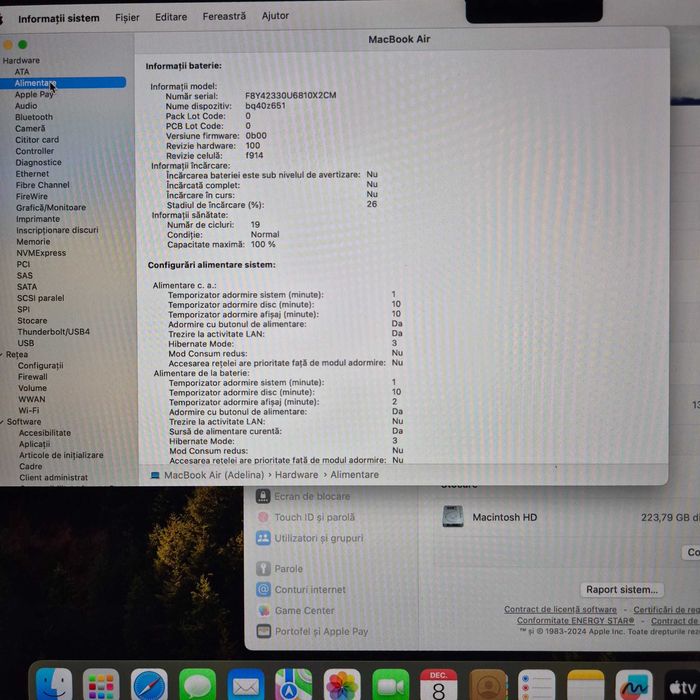This screenshot has width=700, height=700.
Task: Open Photos app in the Dock
Action: (342, 685)
